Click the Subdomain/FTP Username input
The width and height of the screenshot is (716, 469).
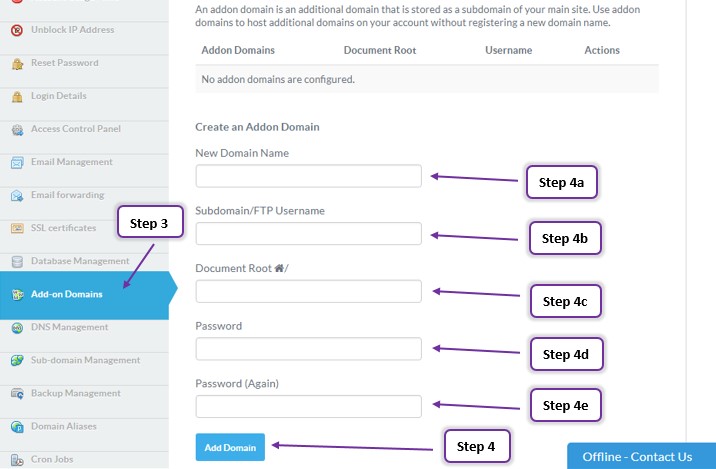(309, 234)
